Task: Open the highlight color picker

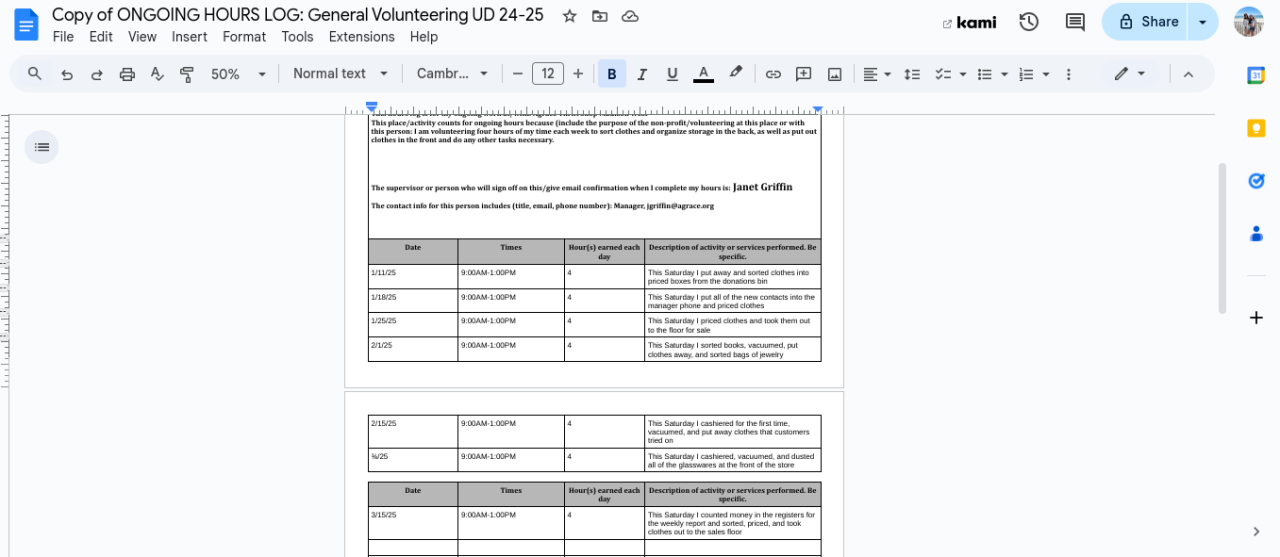Action: pos(736,74)
